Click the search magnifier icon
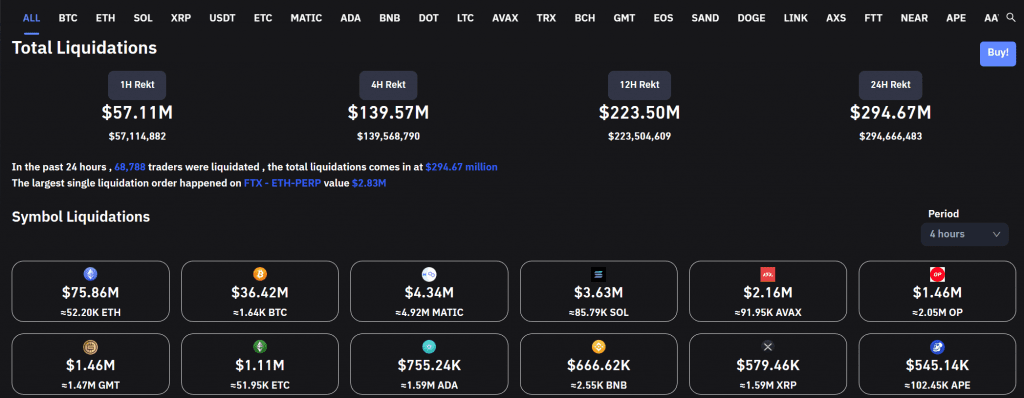This screenshot has height=398, width=1024. click(1011, 18)
